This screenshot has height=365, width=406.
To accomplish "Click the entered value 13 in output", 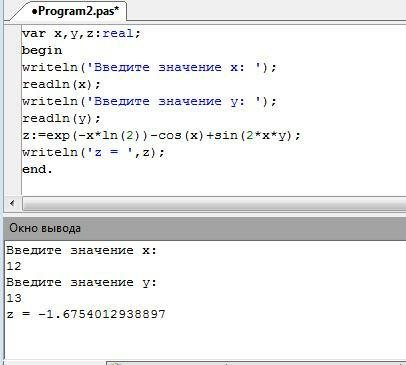I will pyautogui.click(x=14, y=298).
